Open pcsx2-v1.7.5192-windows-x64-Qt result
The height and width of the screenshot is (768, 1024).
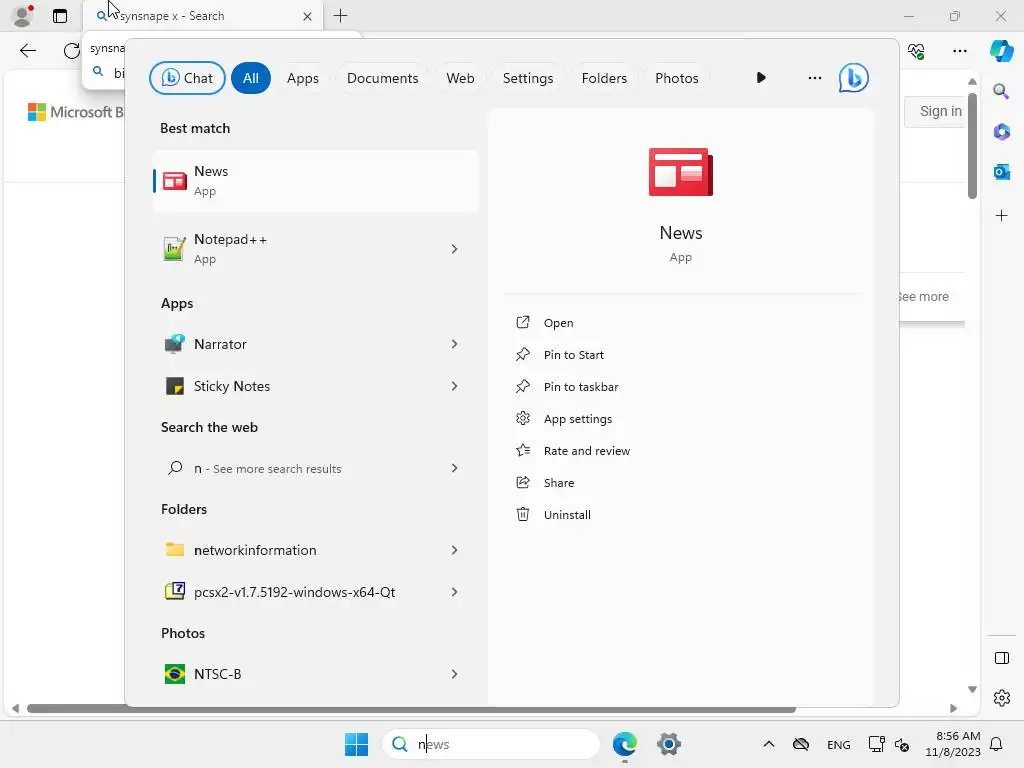315,592
